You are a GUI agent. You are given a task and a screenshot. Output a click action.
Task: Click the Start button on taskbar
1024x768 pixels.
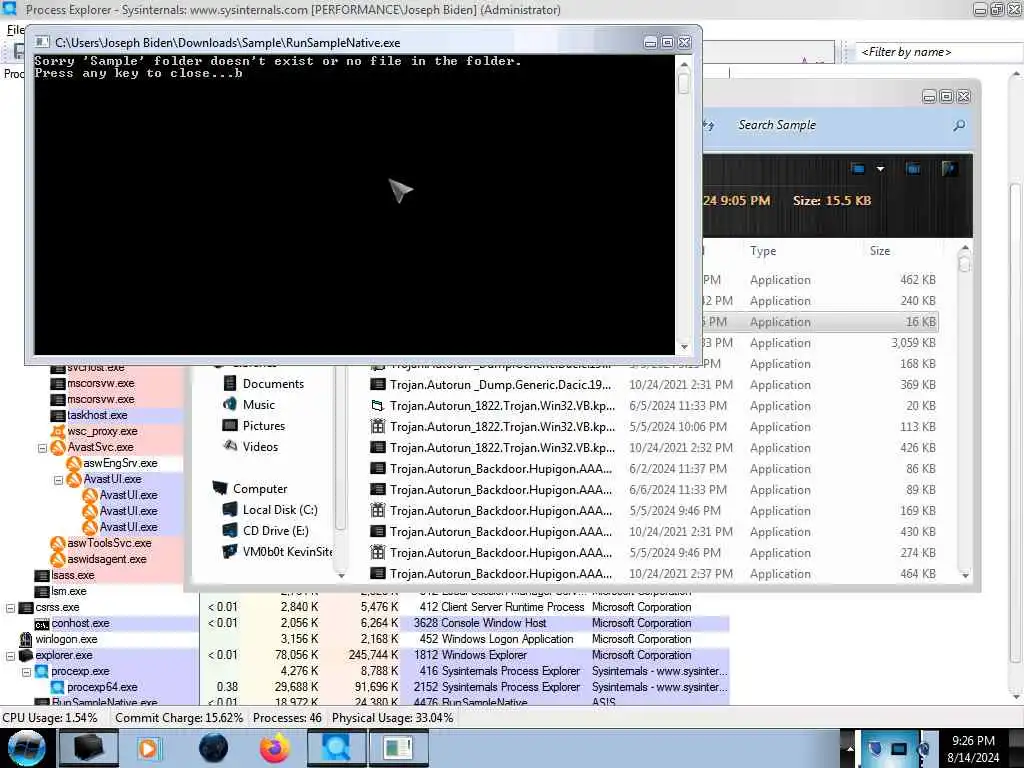click(x=27, y=748)
